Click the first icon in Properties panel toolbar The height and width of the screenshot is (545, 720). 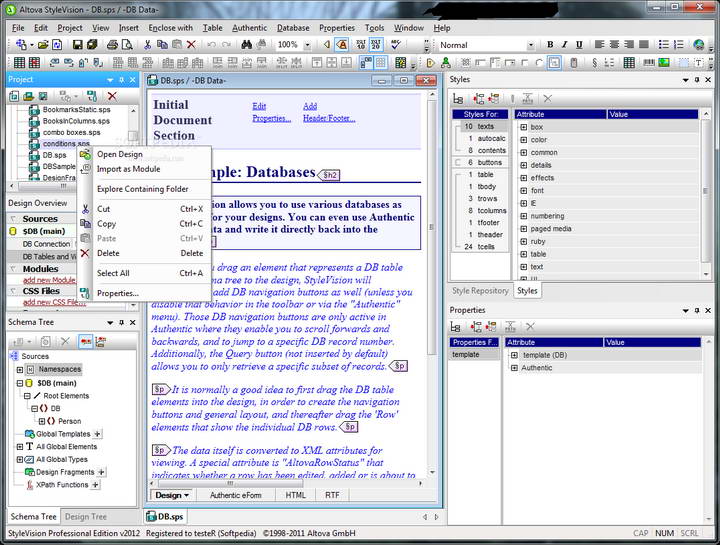click(458, 326)
